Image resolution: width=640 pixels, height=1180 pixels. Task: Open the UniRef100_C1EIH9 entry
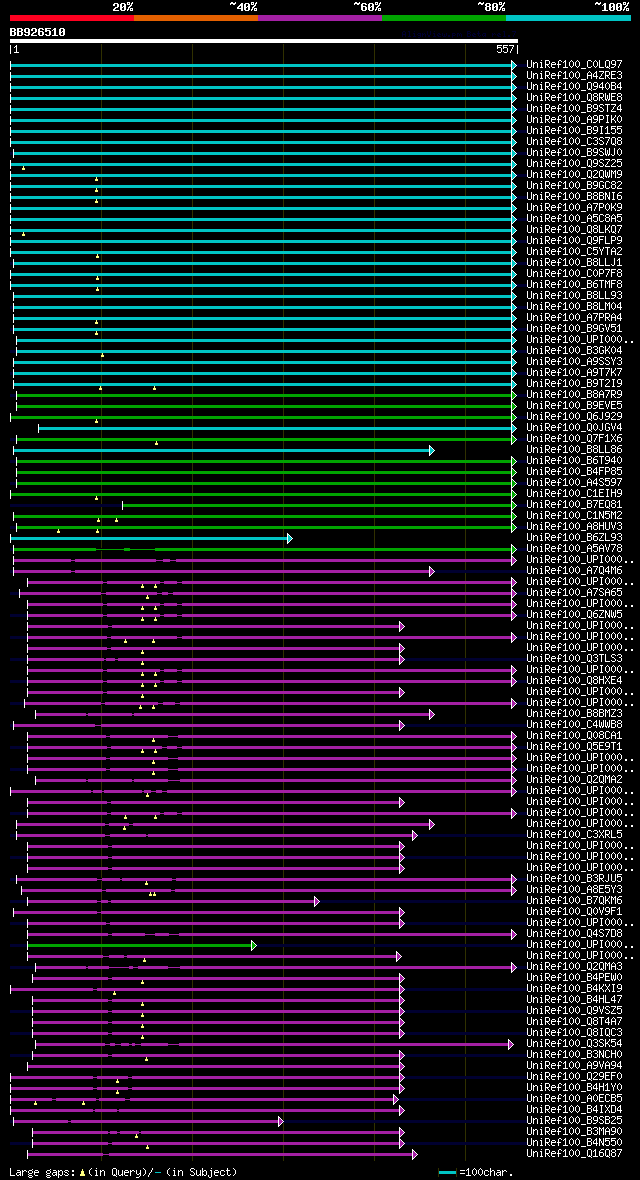(x=574, y=493)
